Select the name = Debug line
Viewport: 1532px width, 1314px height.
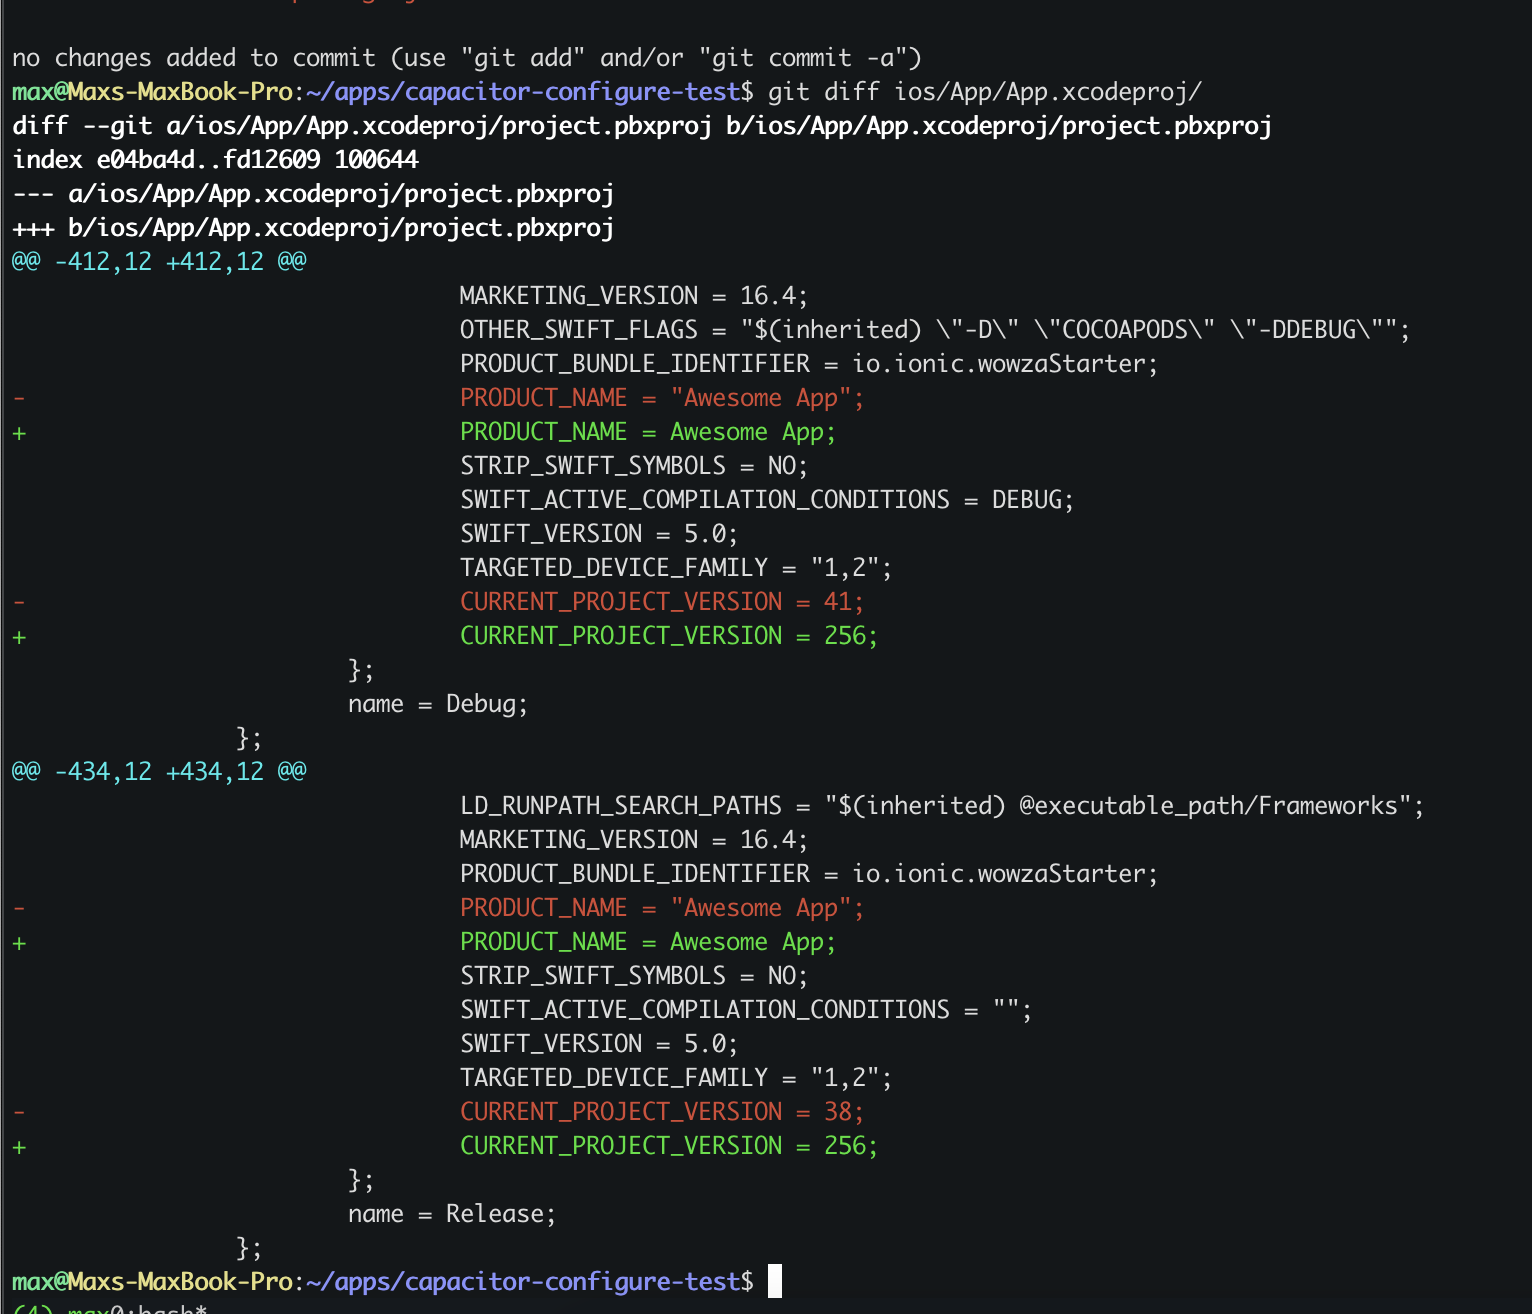(438, 703)
